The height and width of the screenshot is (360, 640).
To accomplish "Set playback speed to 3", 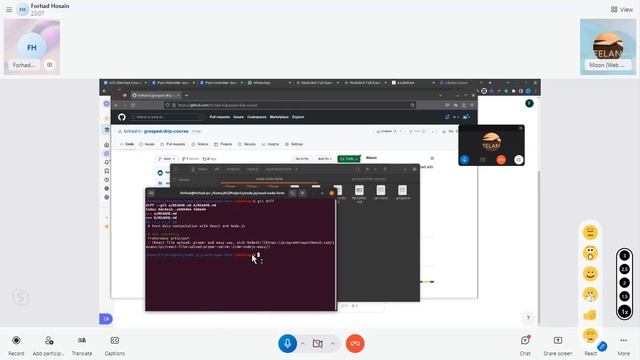I will (624, 256).
